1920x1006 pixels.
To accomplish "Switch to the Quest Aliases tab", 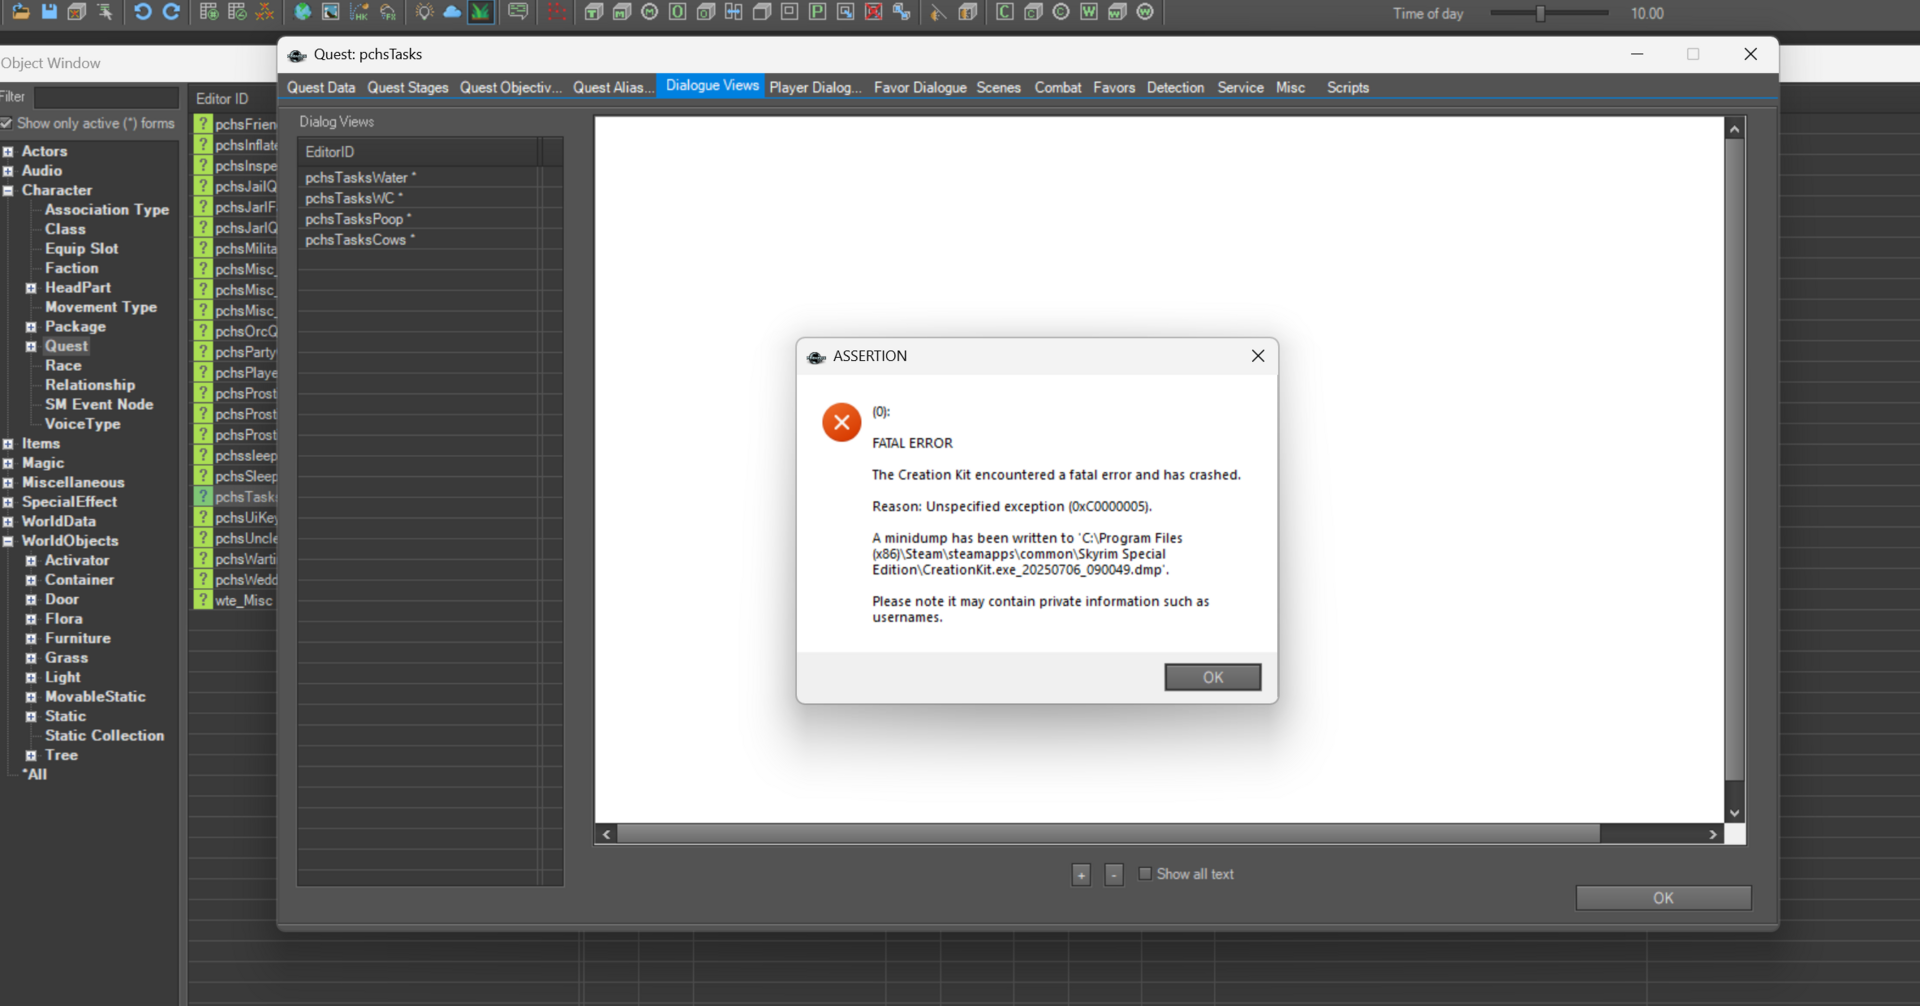I will click(613, 87).
